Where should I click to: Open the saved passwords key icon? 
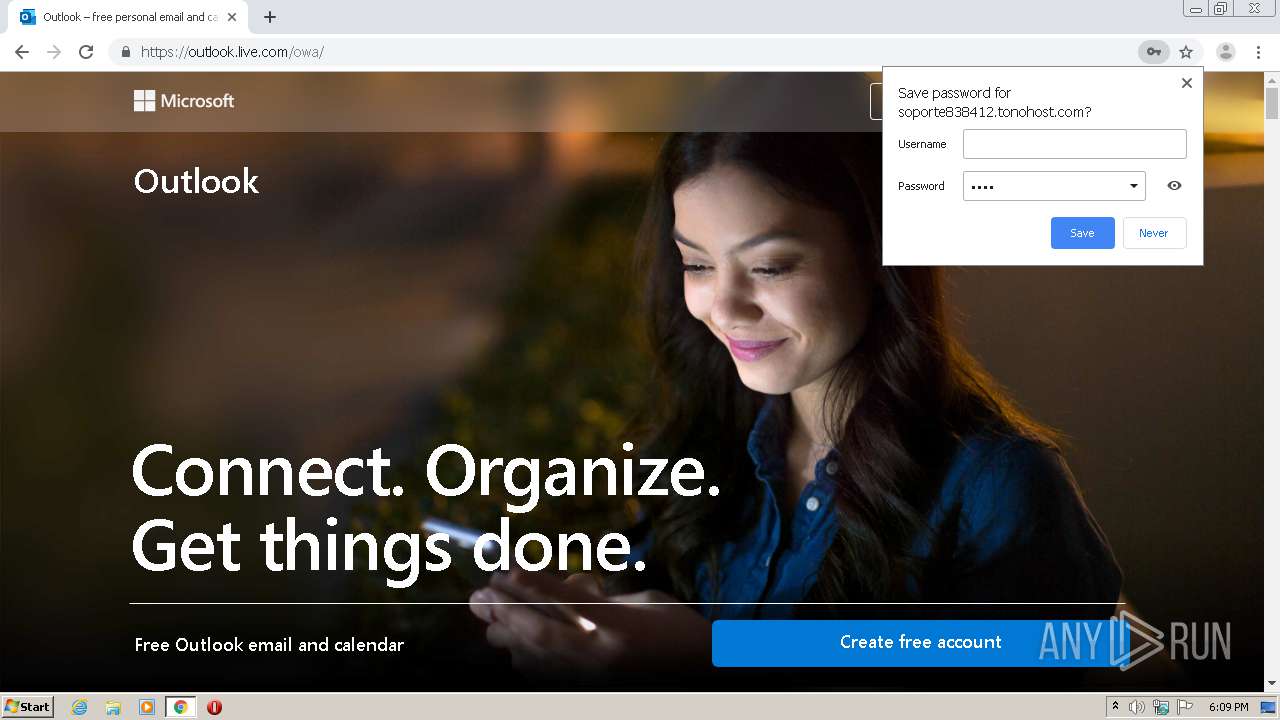pyautogui.click(x=1153, y=52)
